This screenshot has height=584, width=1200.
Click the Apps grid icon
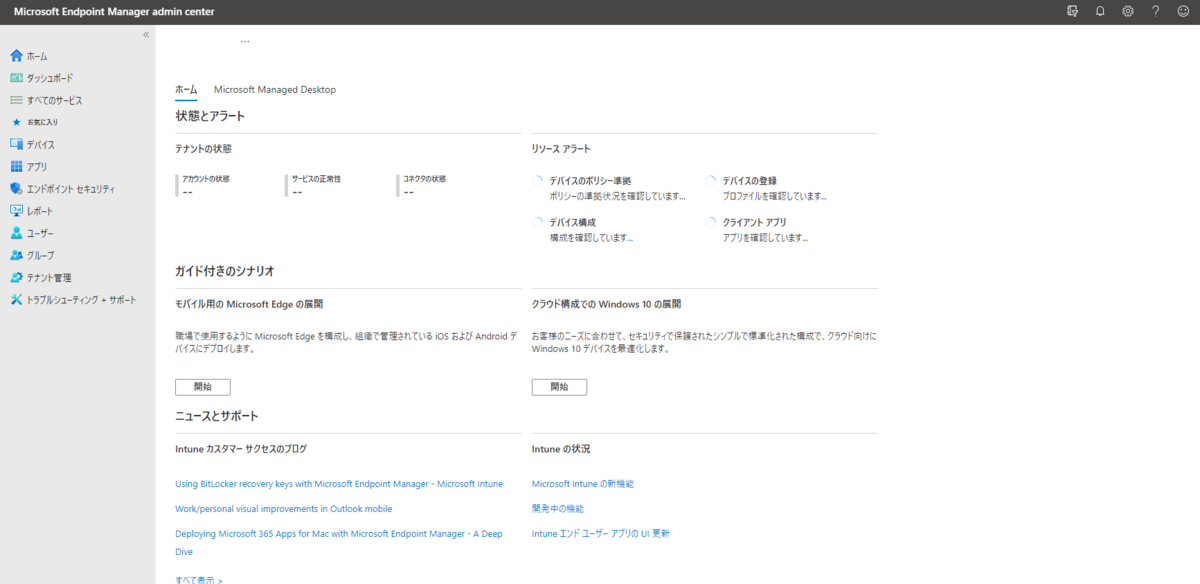pos(16,167)
